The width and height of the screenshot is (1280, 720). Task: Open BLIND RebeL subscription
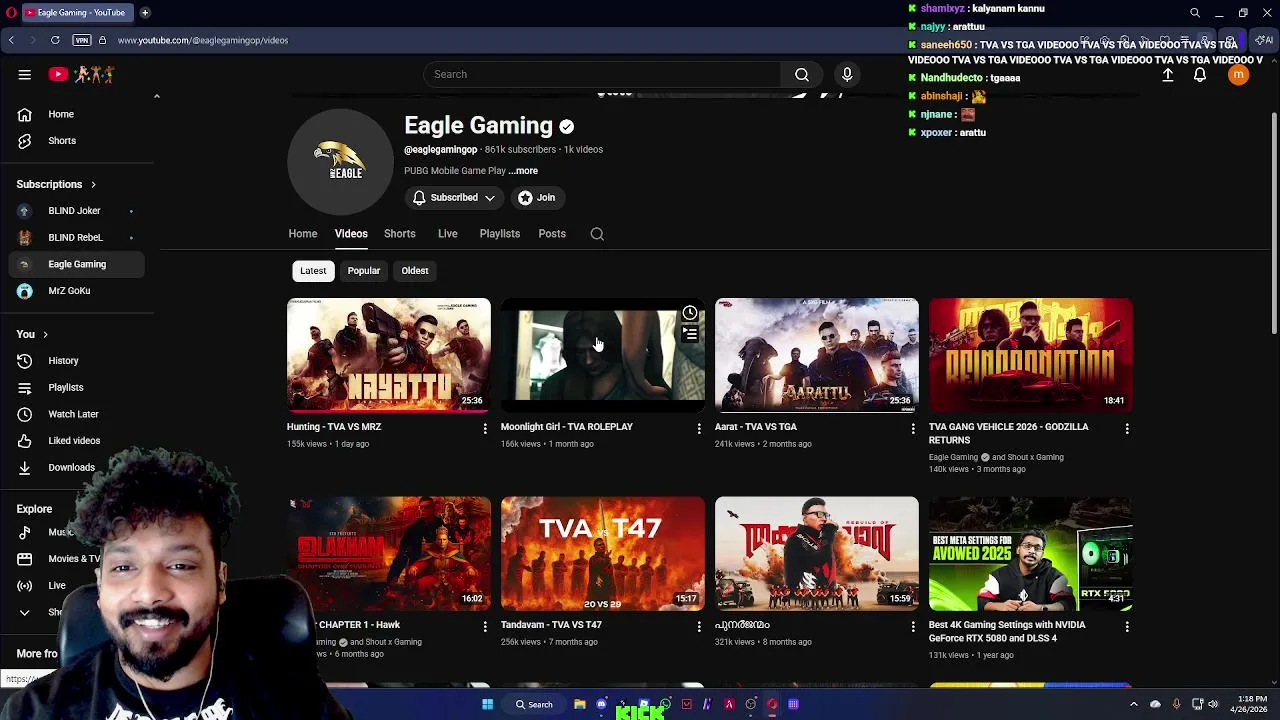click(77, 238)
